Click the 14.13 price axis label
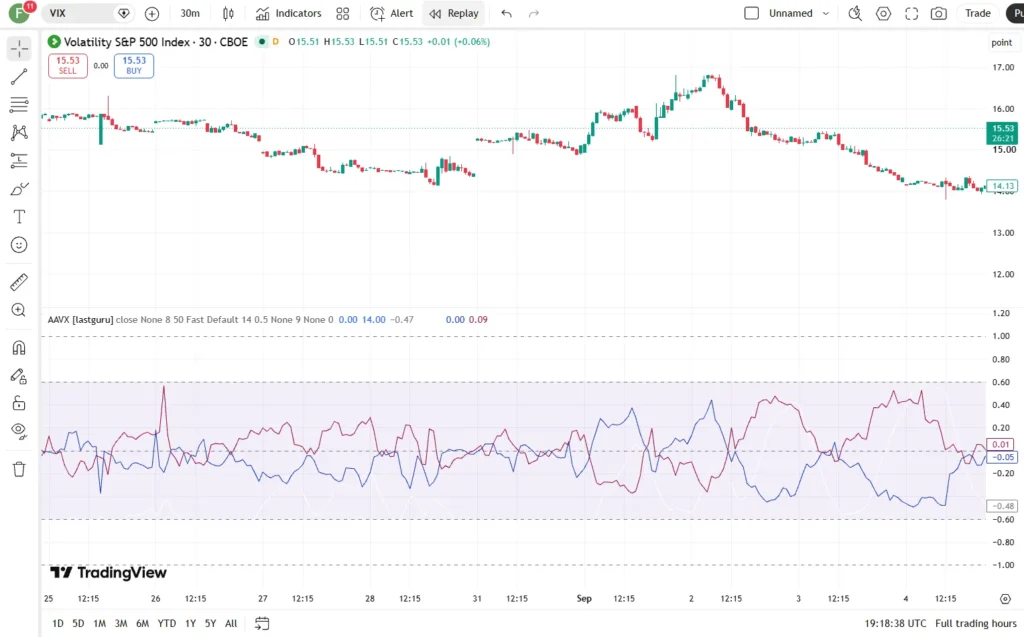 point(1002,186)
